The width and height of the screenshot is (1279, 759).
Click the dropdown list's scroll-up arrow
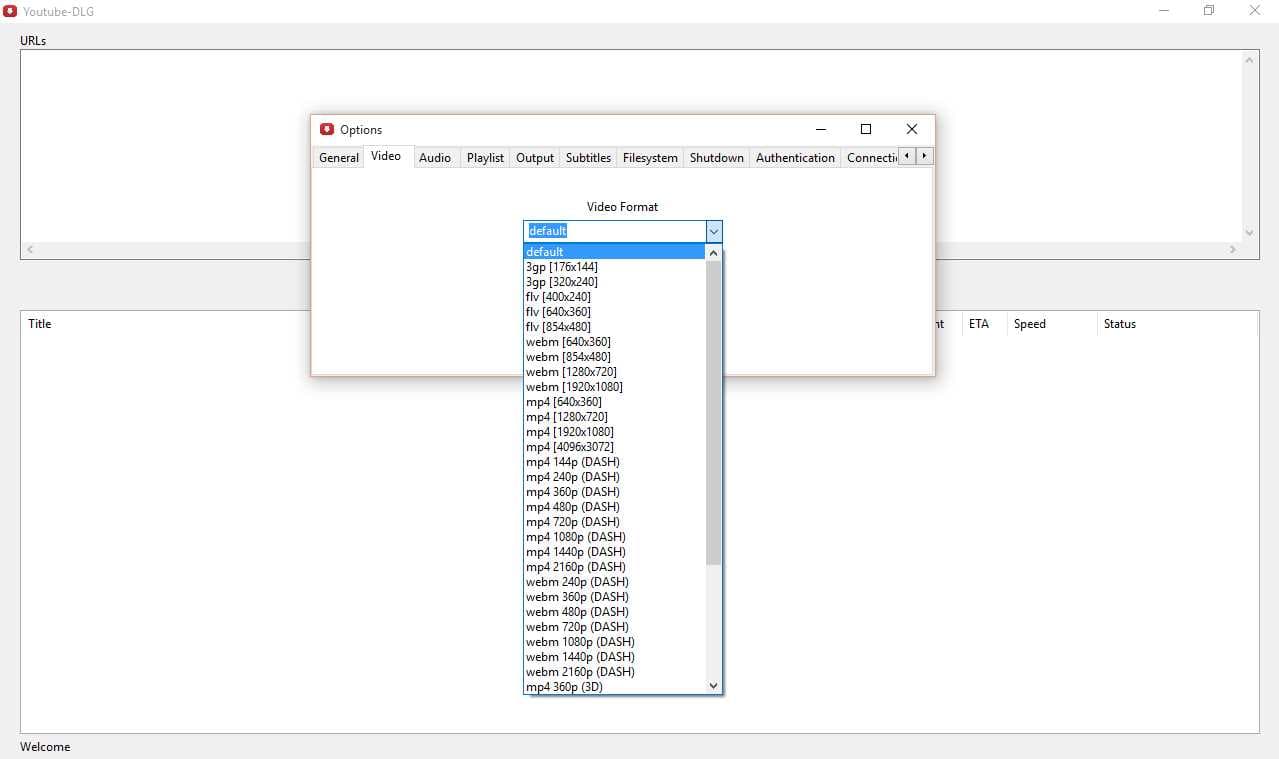[712, 252]
